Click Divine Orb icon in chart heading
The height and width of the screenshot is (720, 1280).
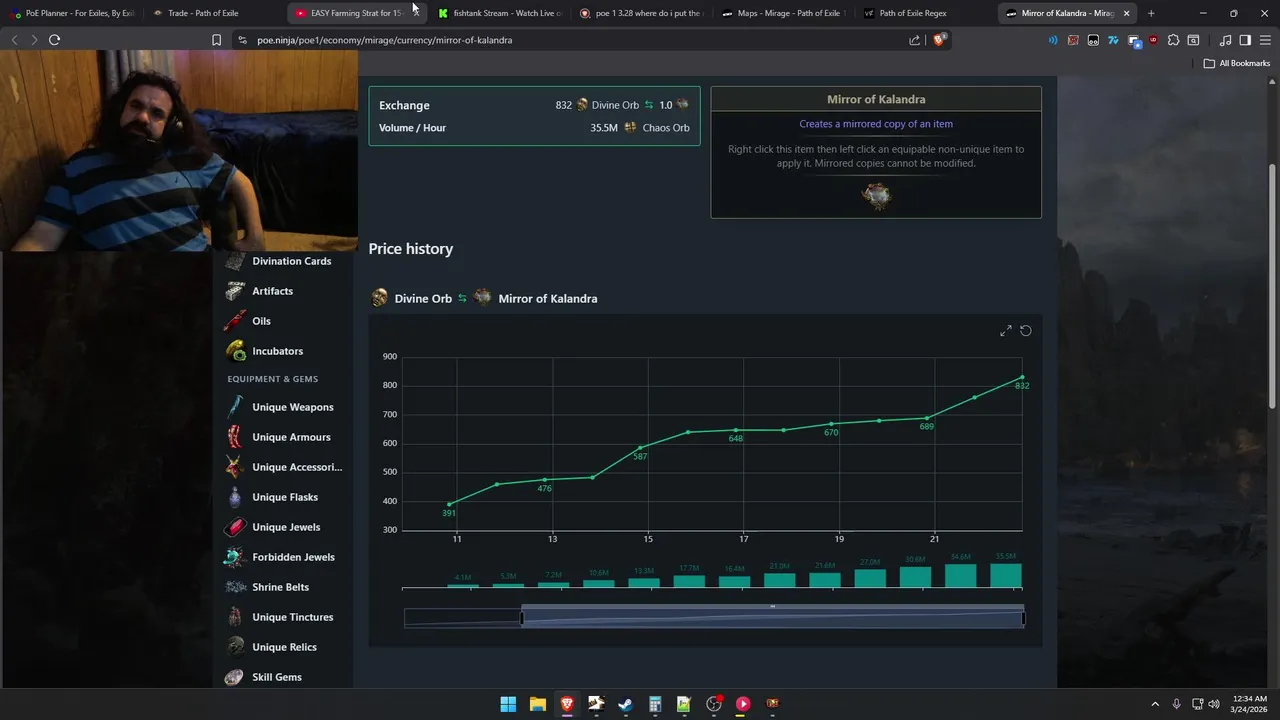pos(379,298)
